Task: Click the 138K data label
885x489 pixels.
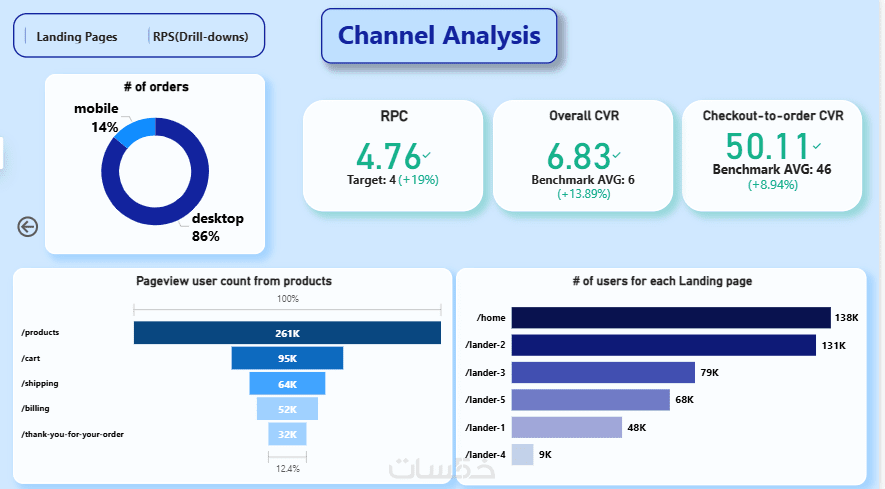Action: tap(847, 317)
